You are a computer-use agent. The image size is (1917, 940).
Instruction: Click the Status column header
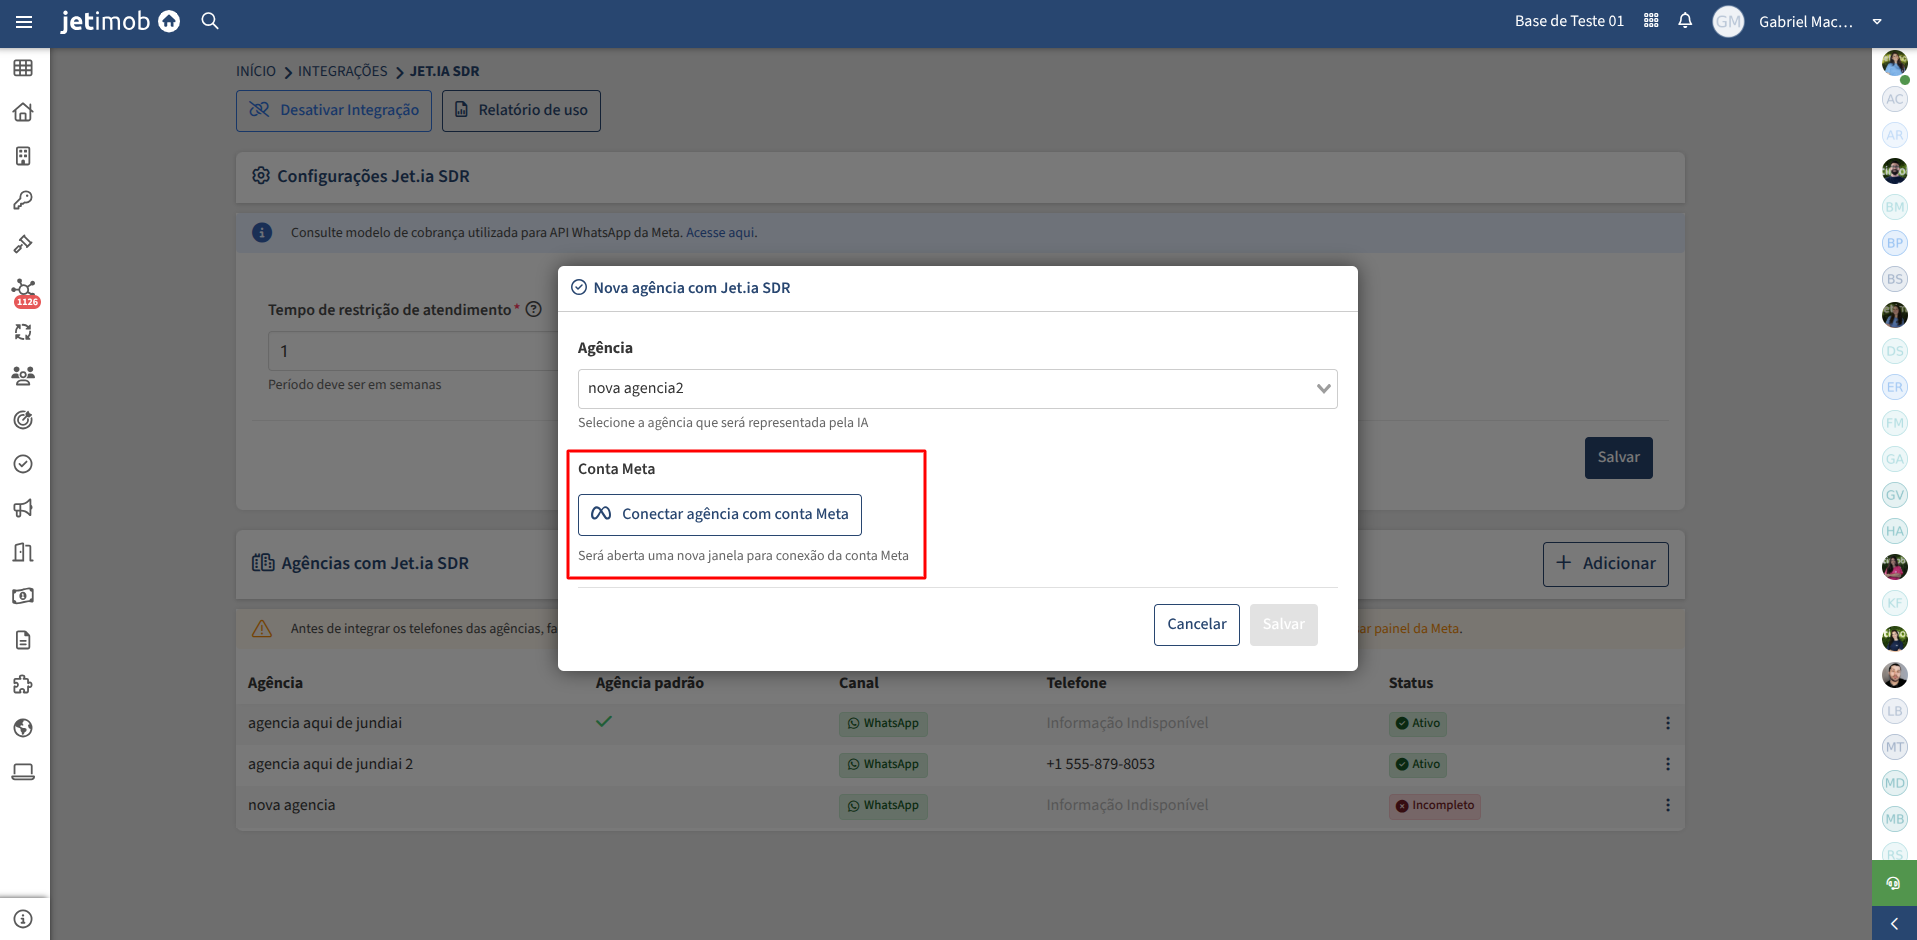(1410, 683)
